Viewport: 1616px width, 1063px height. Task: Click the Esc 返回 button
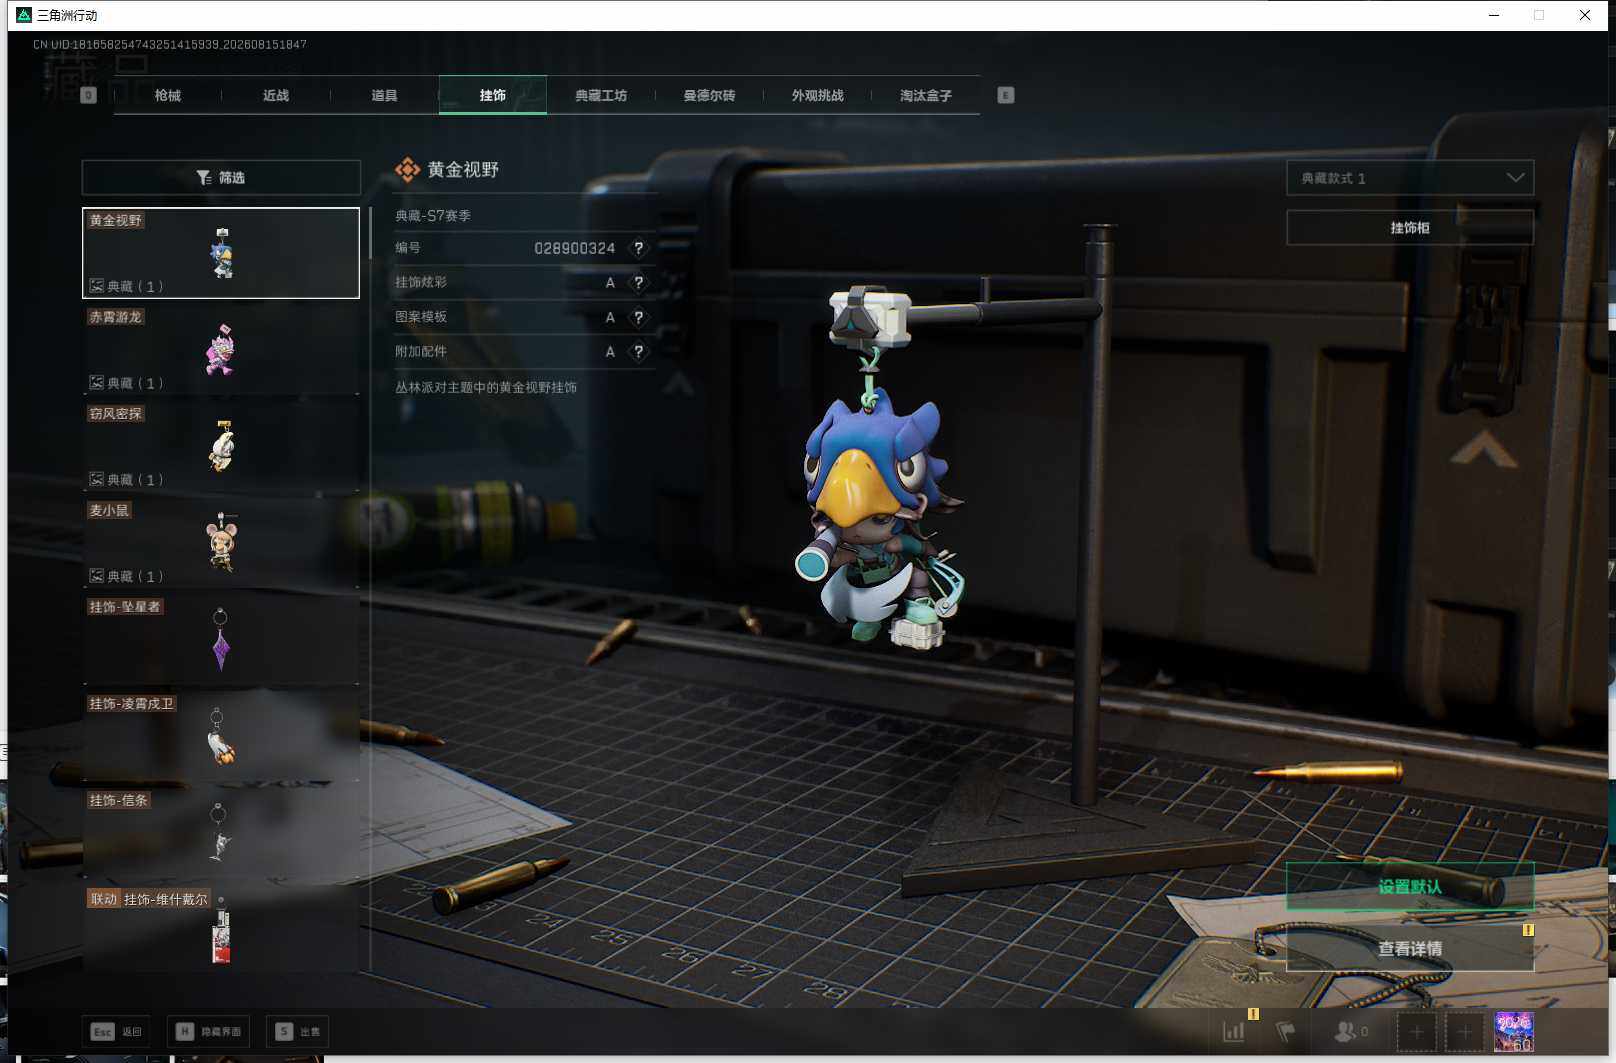tap(117, 1031)
